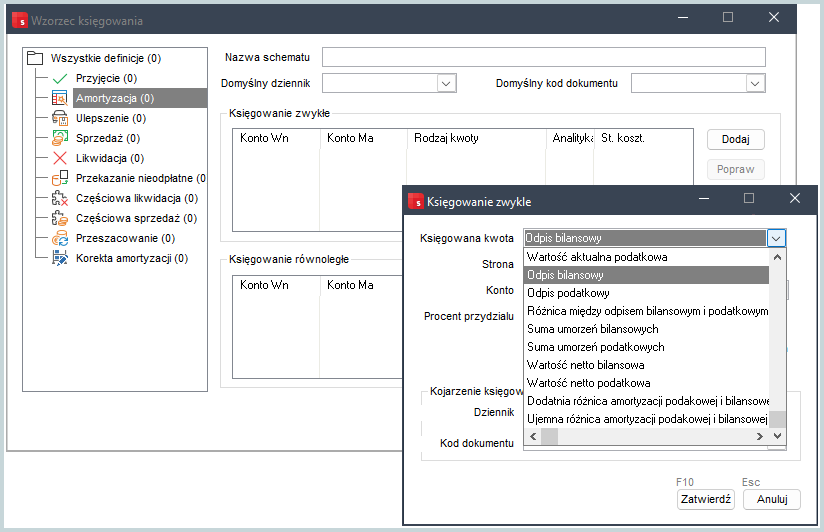Click the horizontal scroll left arrow
Viewport: 824px width, 532px height.
point(533,436)
